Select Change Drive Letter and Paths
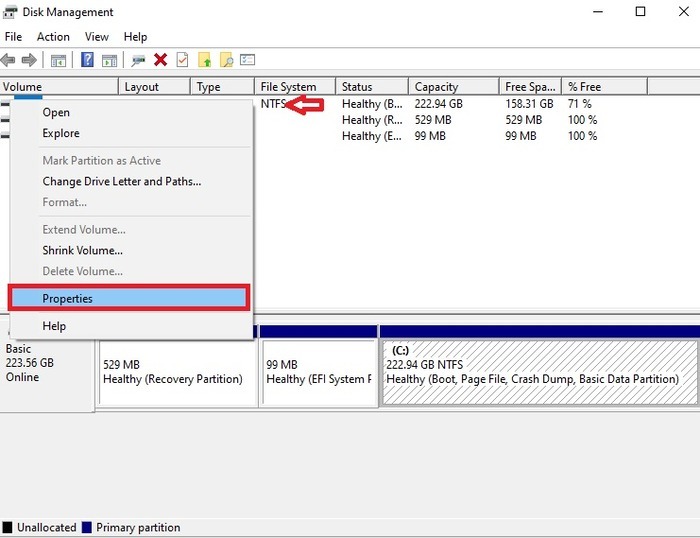The height and width of the screenshot is (538, 700). coord(121,182)
